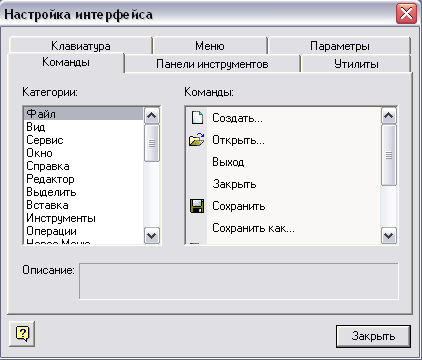Click the Открыть open folder icon
The width and height of the screenshot is (422, 360).
[x=197, y=140]
